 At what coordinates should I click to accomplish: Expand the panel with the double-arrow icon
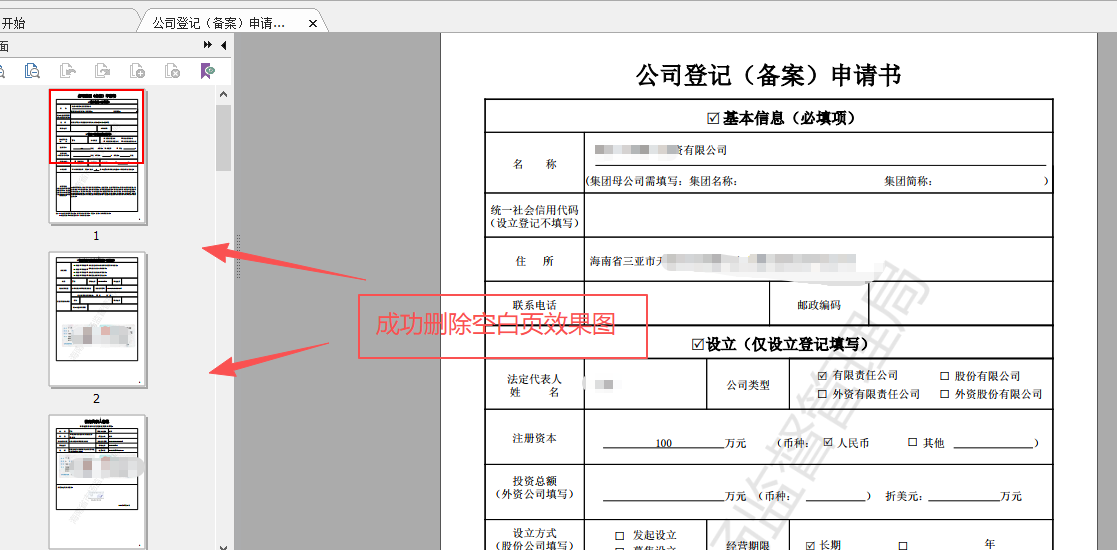click(207, 45)
